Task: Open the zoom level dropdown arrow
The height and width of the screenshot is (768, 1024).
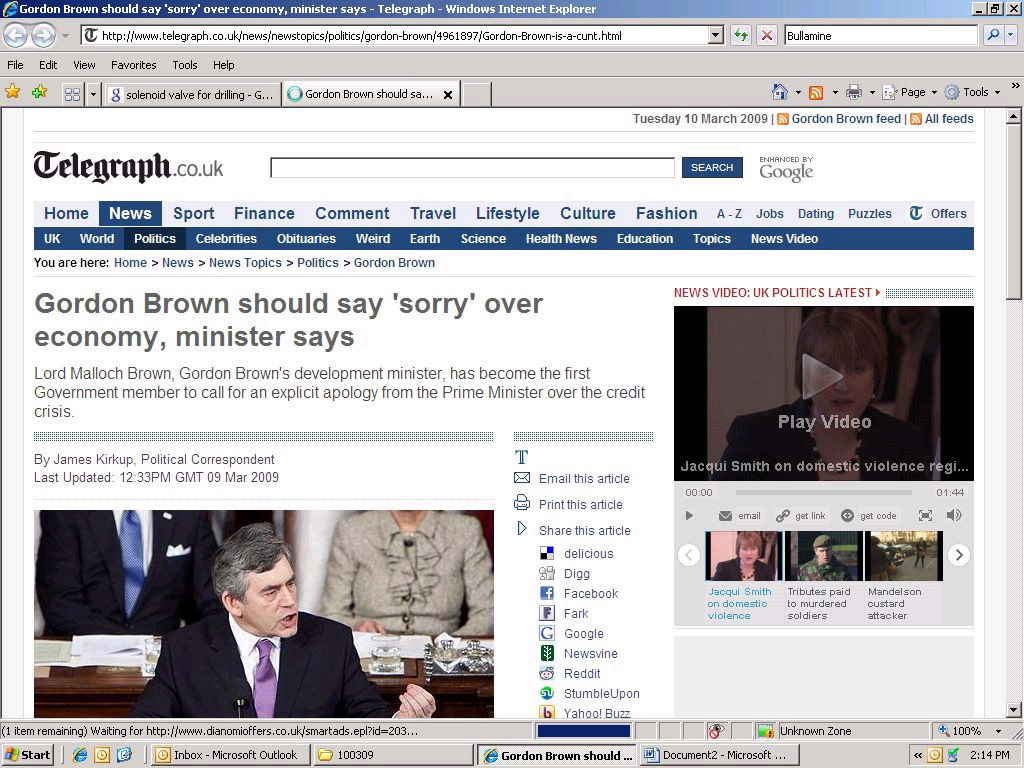Action: [x=998, y=731]
